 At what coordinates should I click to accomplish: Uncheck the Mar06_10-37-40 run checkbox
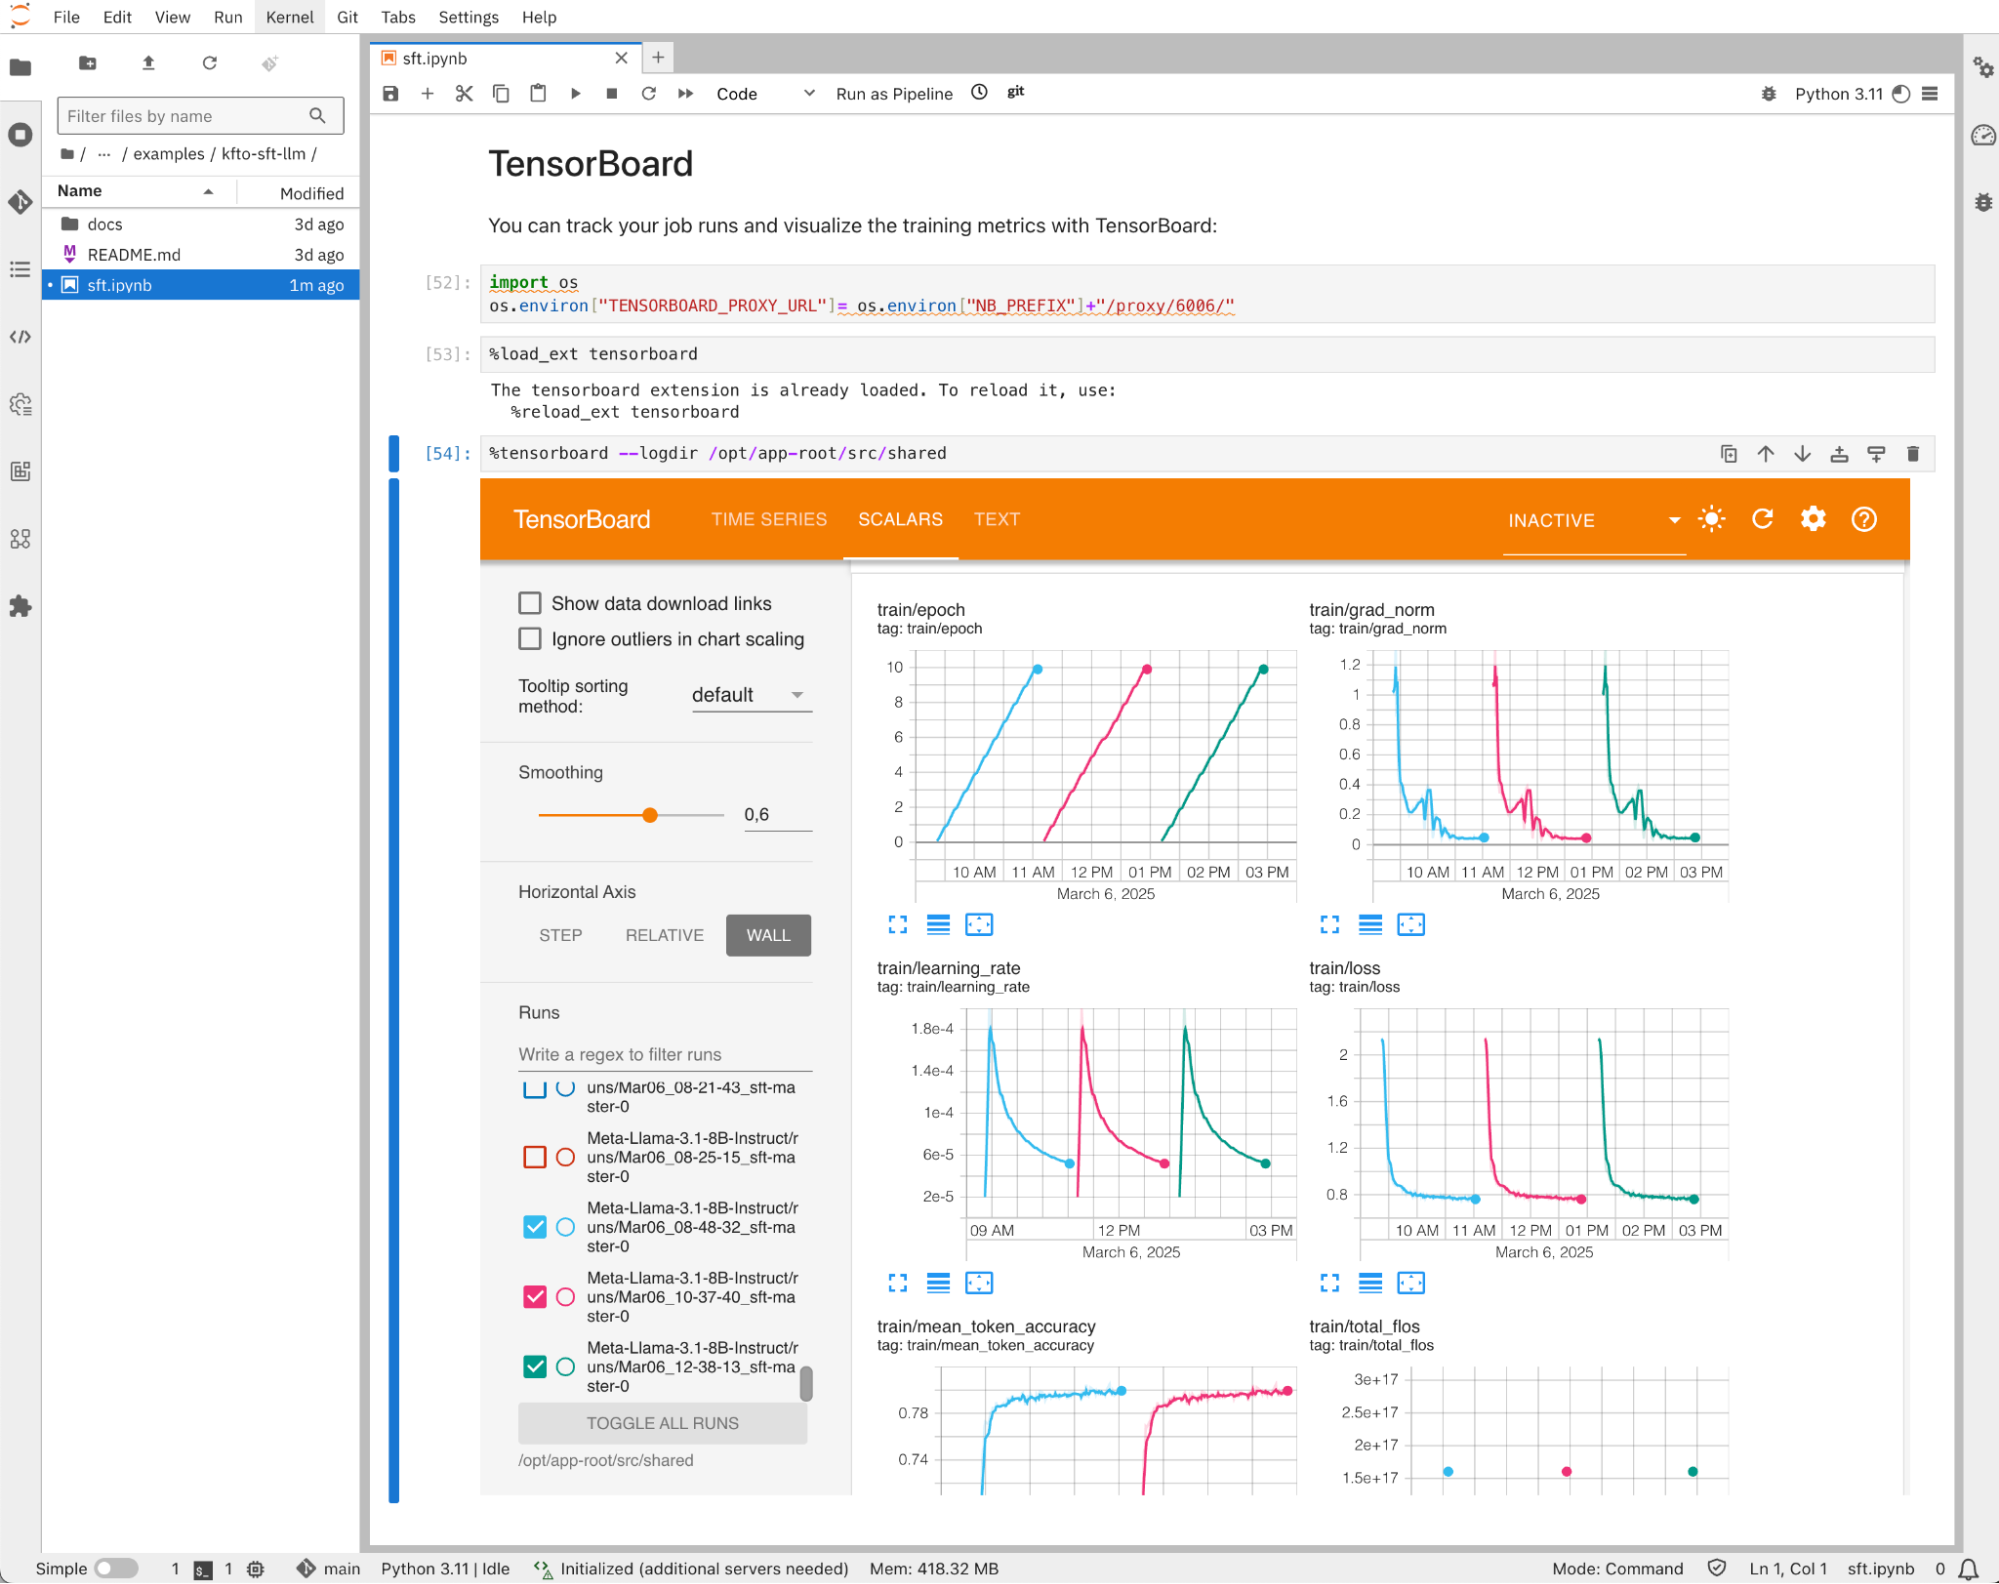(535, 1297)
